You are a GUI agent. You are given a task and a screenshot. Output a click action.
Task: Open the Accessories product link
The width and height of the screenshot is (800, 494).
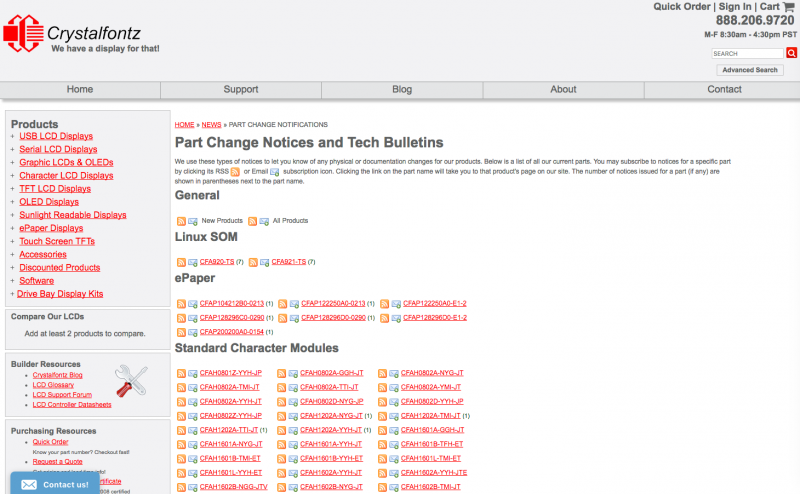pyautogui.click(x=43, y=254)
